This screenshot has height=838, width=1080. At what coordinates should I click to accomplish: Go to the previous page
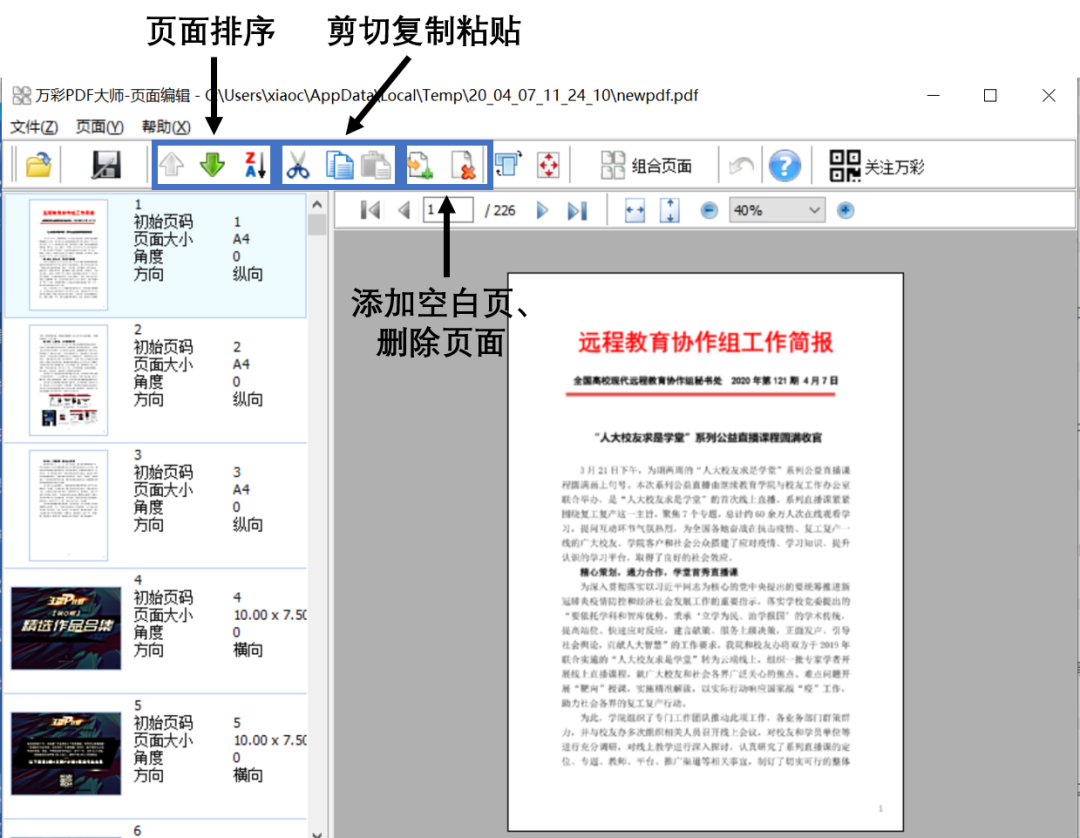click(404, 211)
